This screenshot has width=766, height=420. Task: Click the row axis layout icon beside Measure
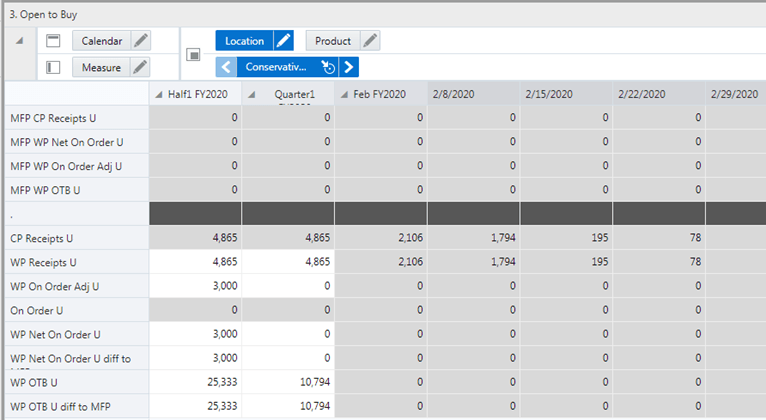coord(53,67)
